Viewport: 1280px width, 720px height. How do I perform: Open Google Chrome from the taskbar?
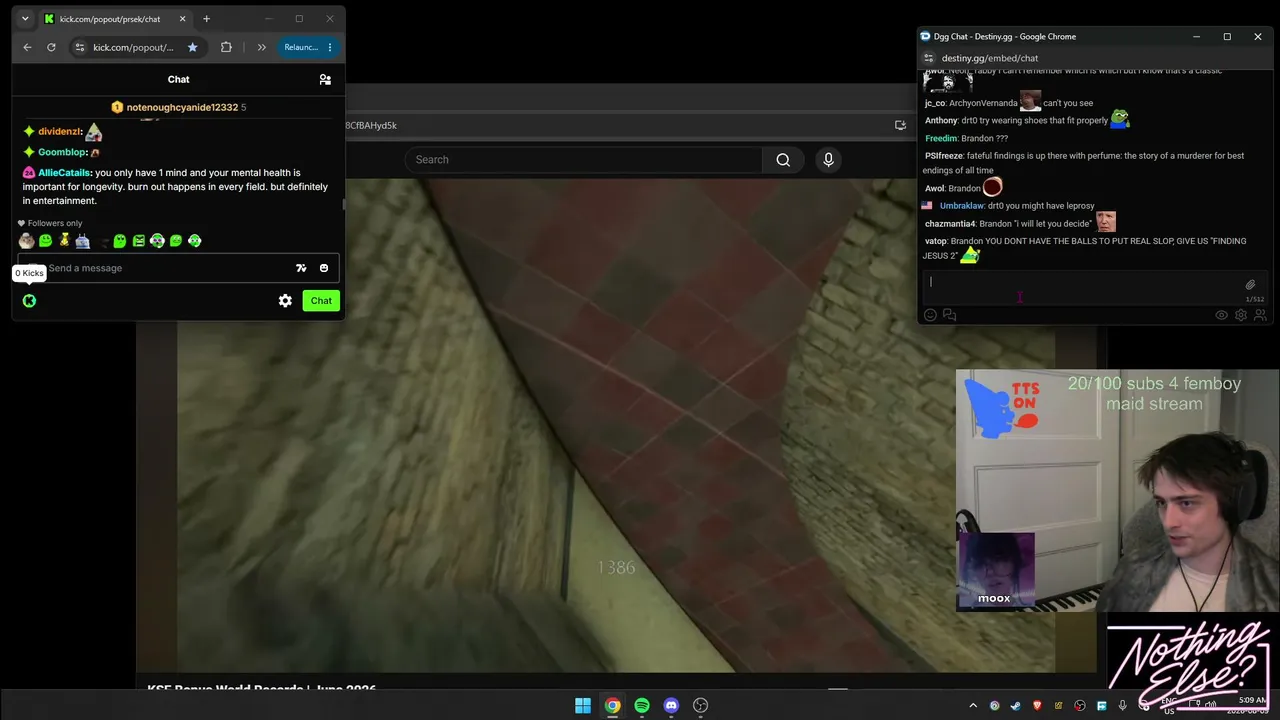(x=612, y=705)
